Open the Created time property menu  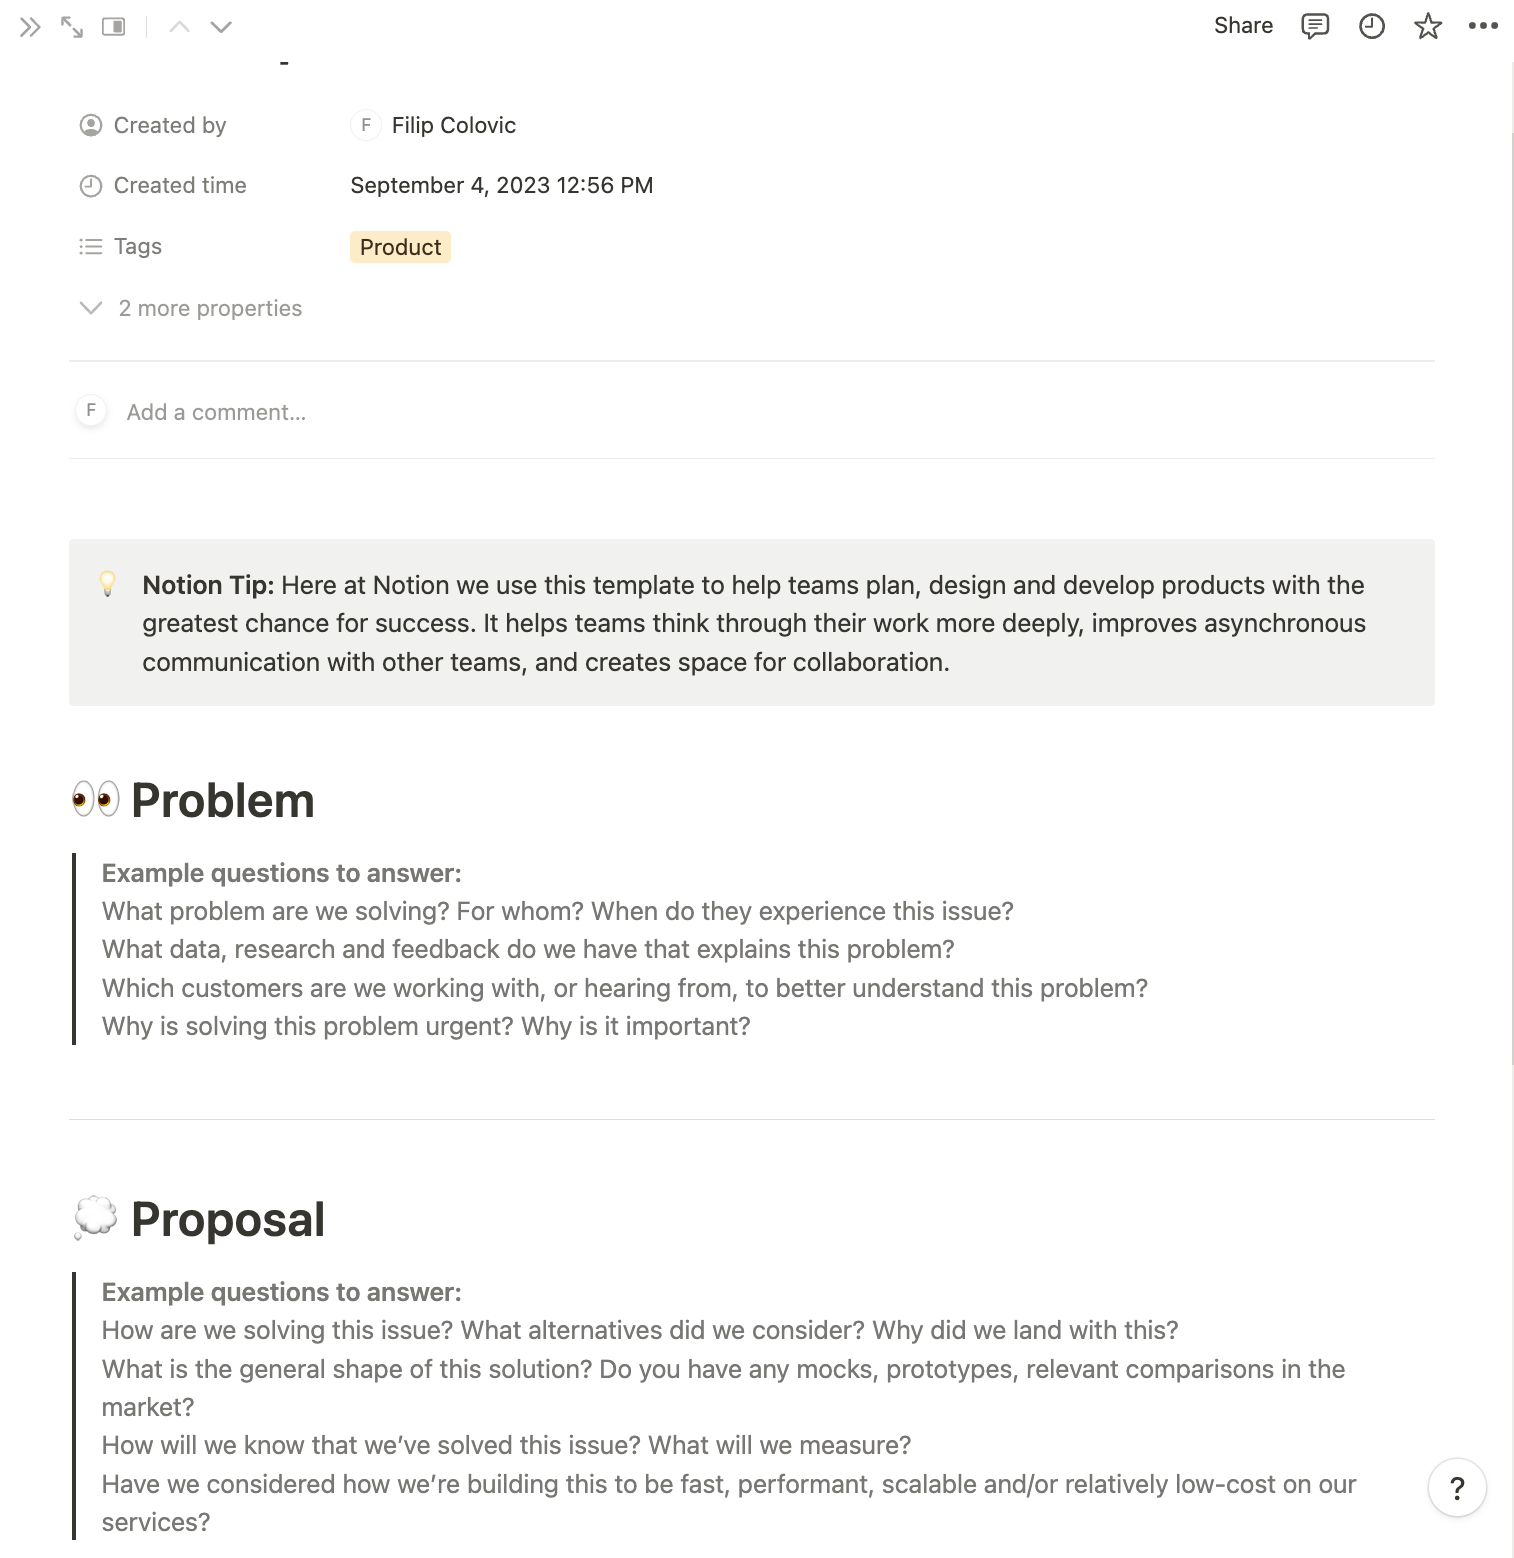click(x=179, y=185)
